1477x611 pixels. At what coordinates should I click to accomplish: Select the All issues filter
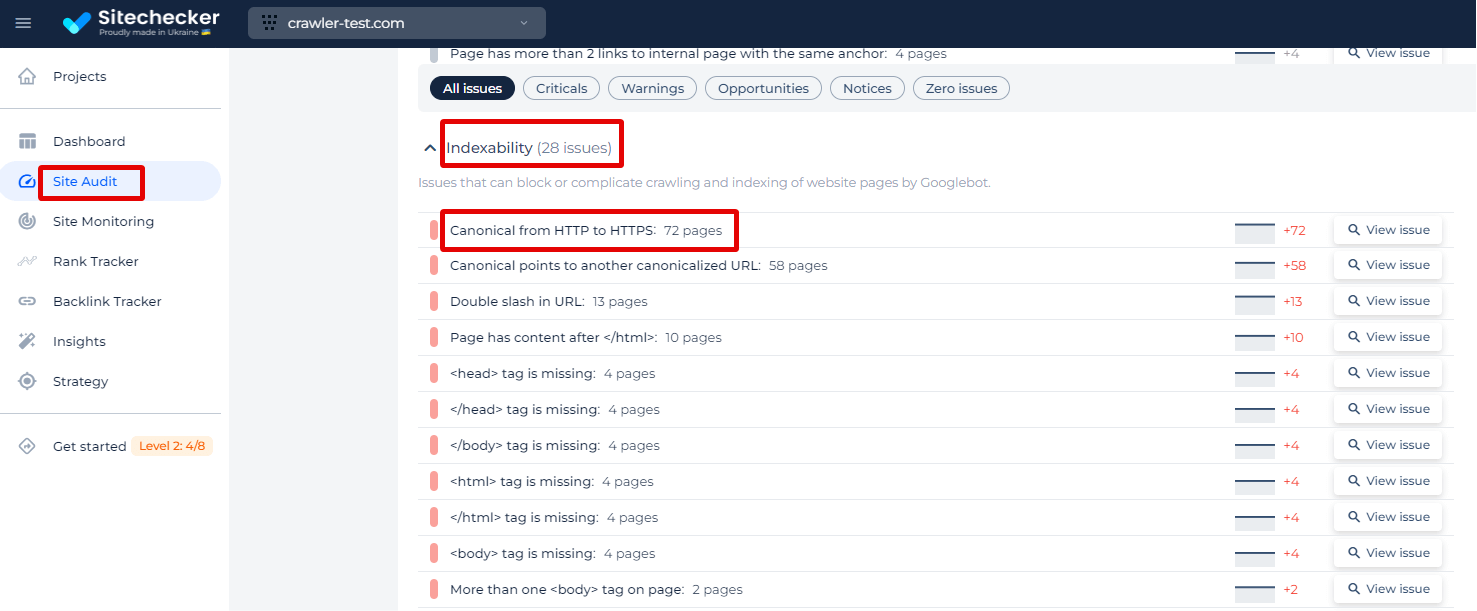[473, 88]
